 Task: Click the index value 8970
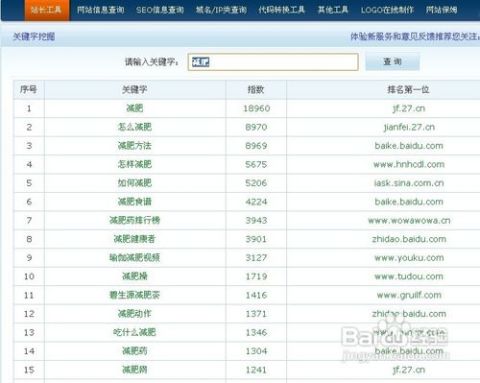click(256, 127)
